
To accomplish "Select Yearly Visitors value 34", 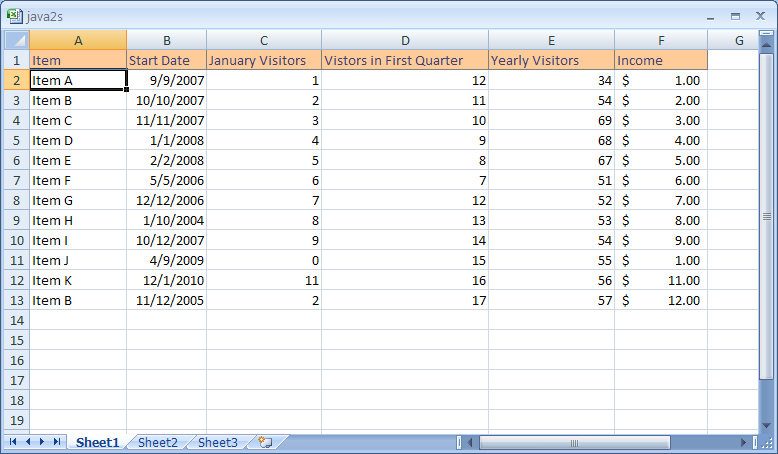I will click(x=552, y=80).
